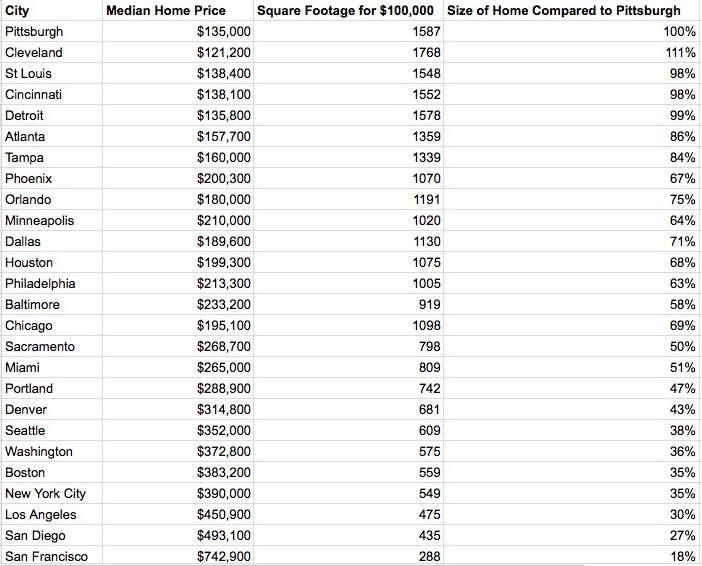Select the Minneapolis city cell
The image size is (702, 566).
pyautogui.click(x=51, y=220)
